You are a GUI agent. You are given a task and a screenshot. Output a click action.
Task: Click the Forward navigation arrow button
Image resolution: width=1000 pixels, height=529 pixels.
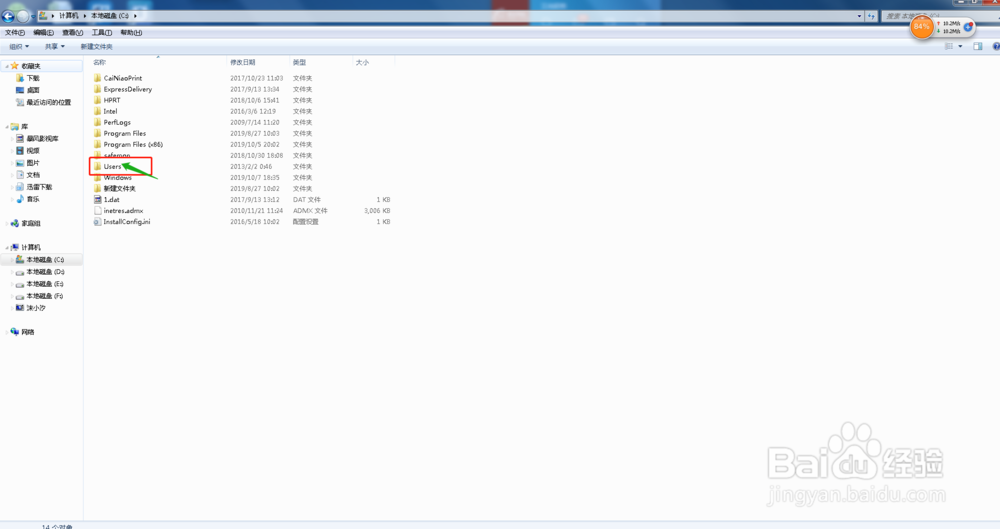coord(23,16)
